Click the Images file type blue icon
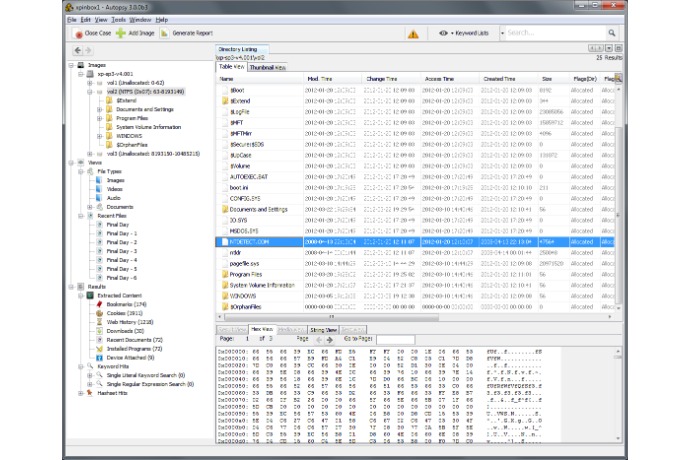Viewport: 690px width, 460px height. point(99,180)
